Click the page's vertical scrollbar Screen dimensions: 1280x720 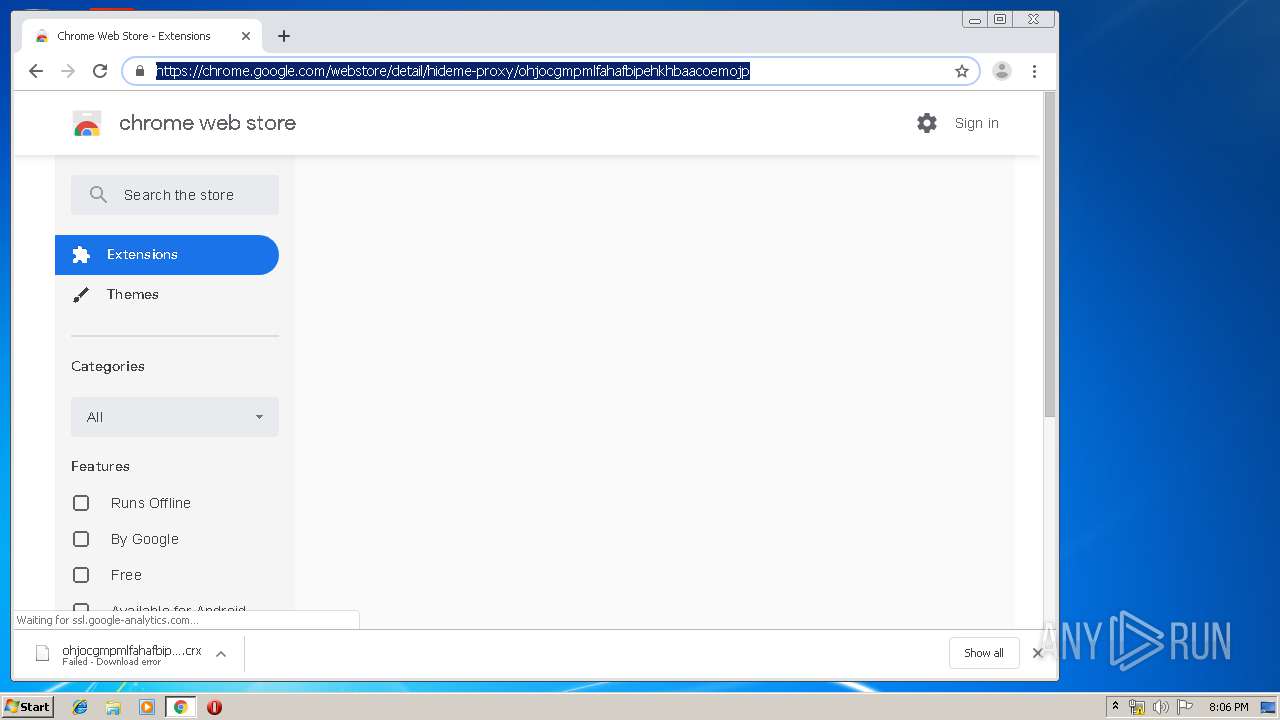tap(1049, 255)
